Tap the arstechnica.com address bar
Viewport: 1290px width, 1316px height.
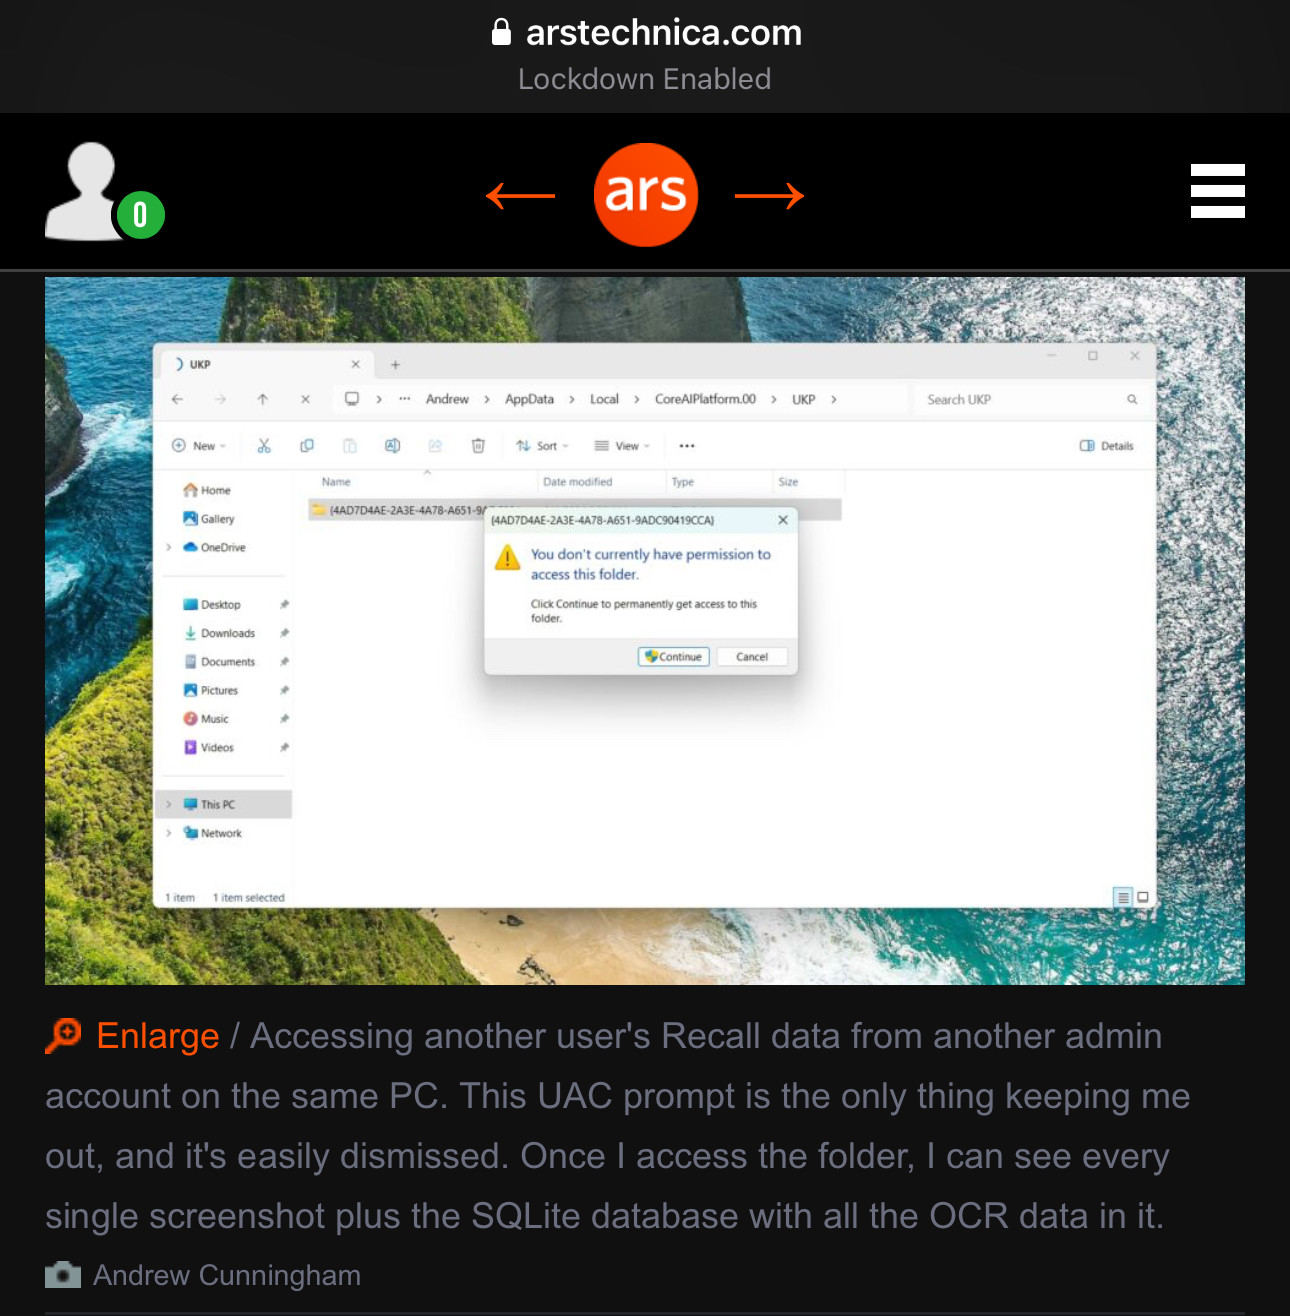(x=645, y=33)
